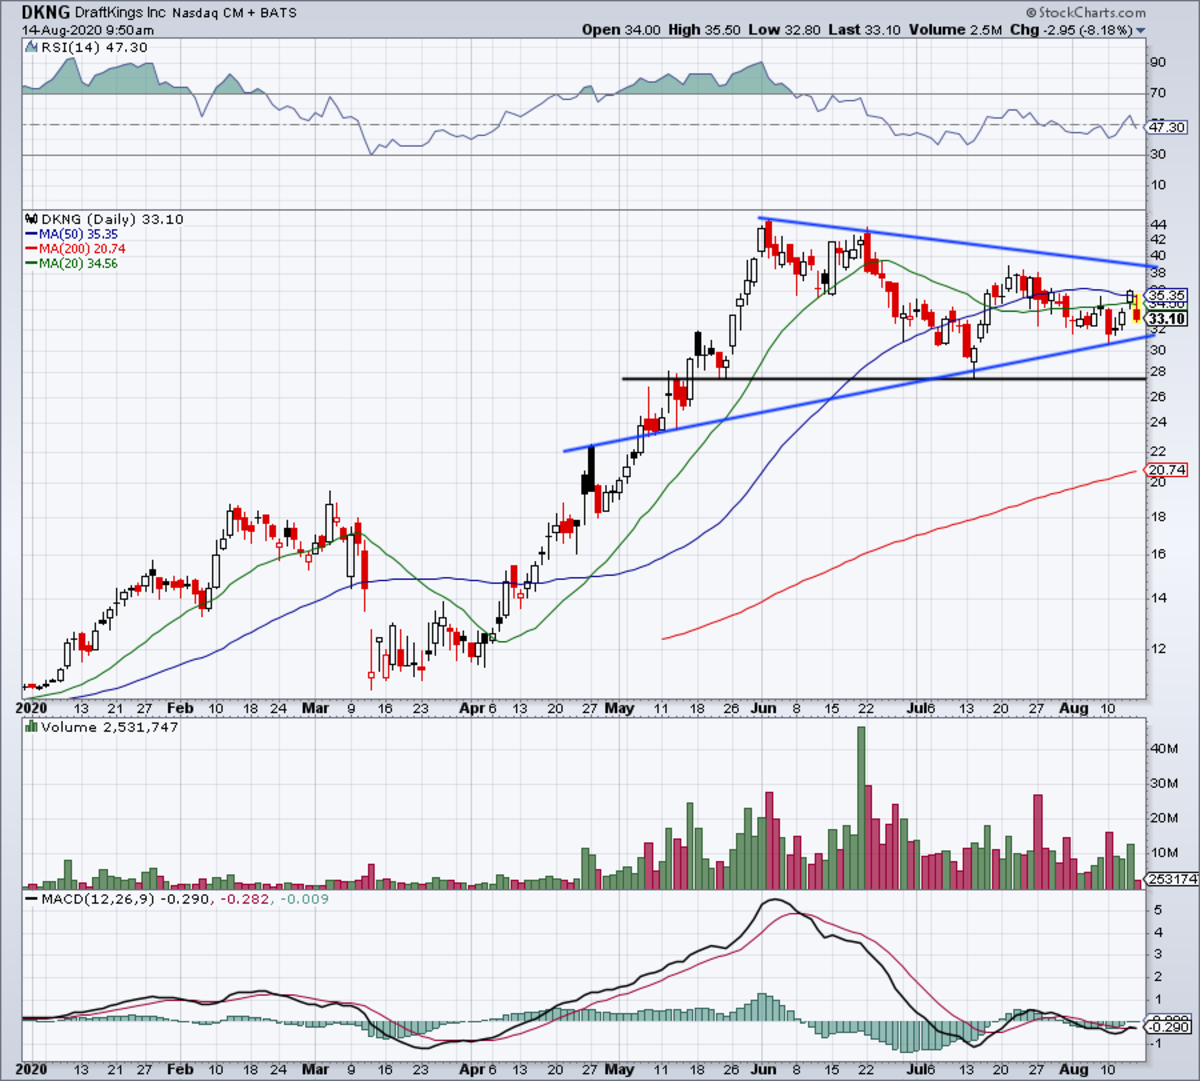Click the 20.74 MA(200) axis value tag
The width and height of the screenshot is (1200, 1081).
tap(1166, 470)
